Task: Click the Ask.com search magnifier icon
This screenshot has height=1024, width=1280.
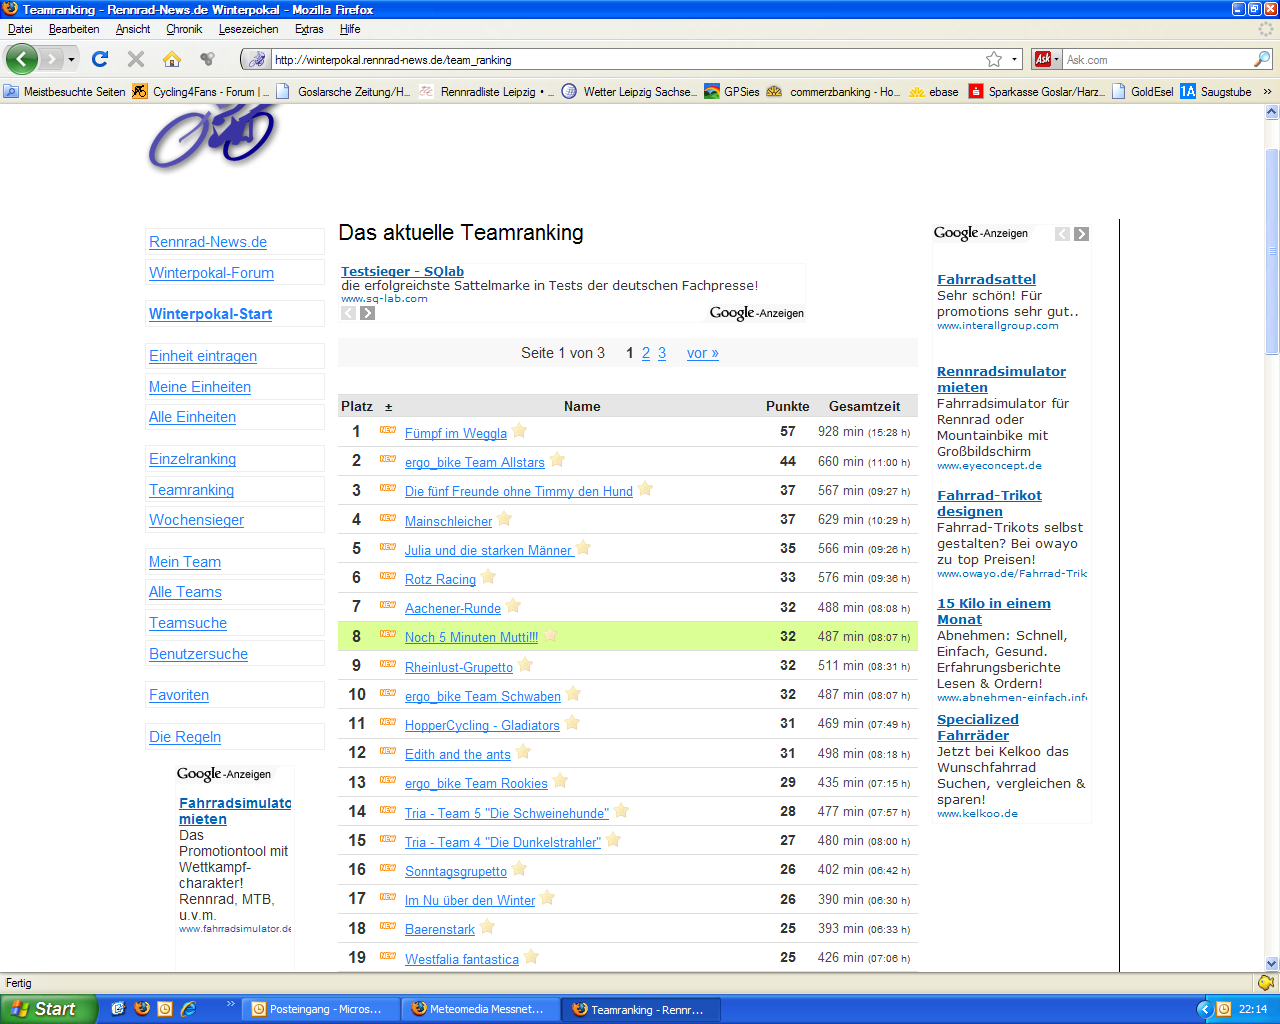Action: tap(1262, 60)
